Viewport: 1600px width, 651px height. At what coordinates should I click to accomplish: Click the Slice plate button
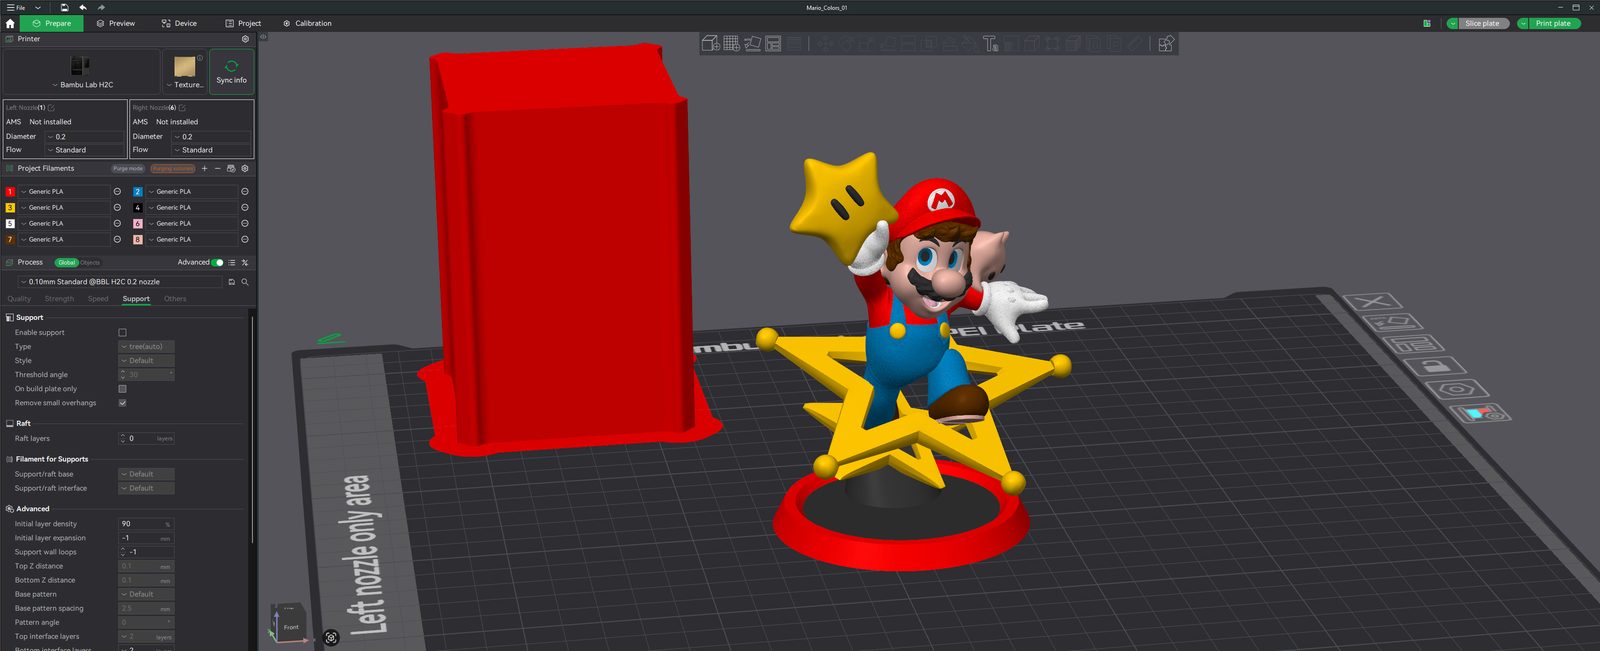coord(1482,23)
